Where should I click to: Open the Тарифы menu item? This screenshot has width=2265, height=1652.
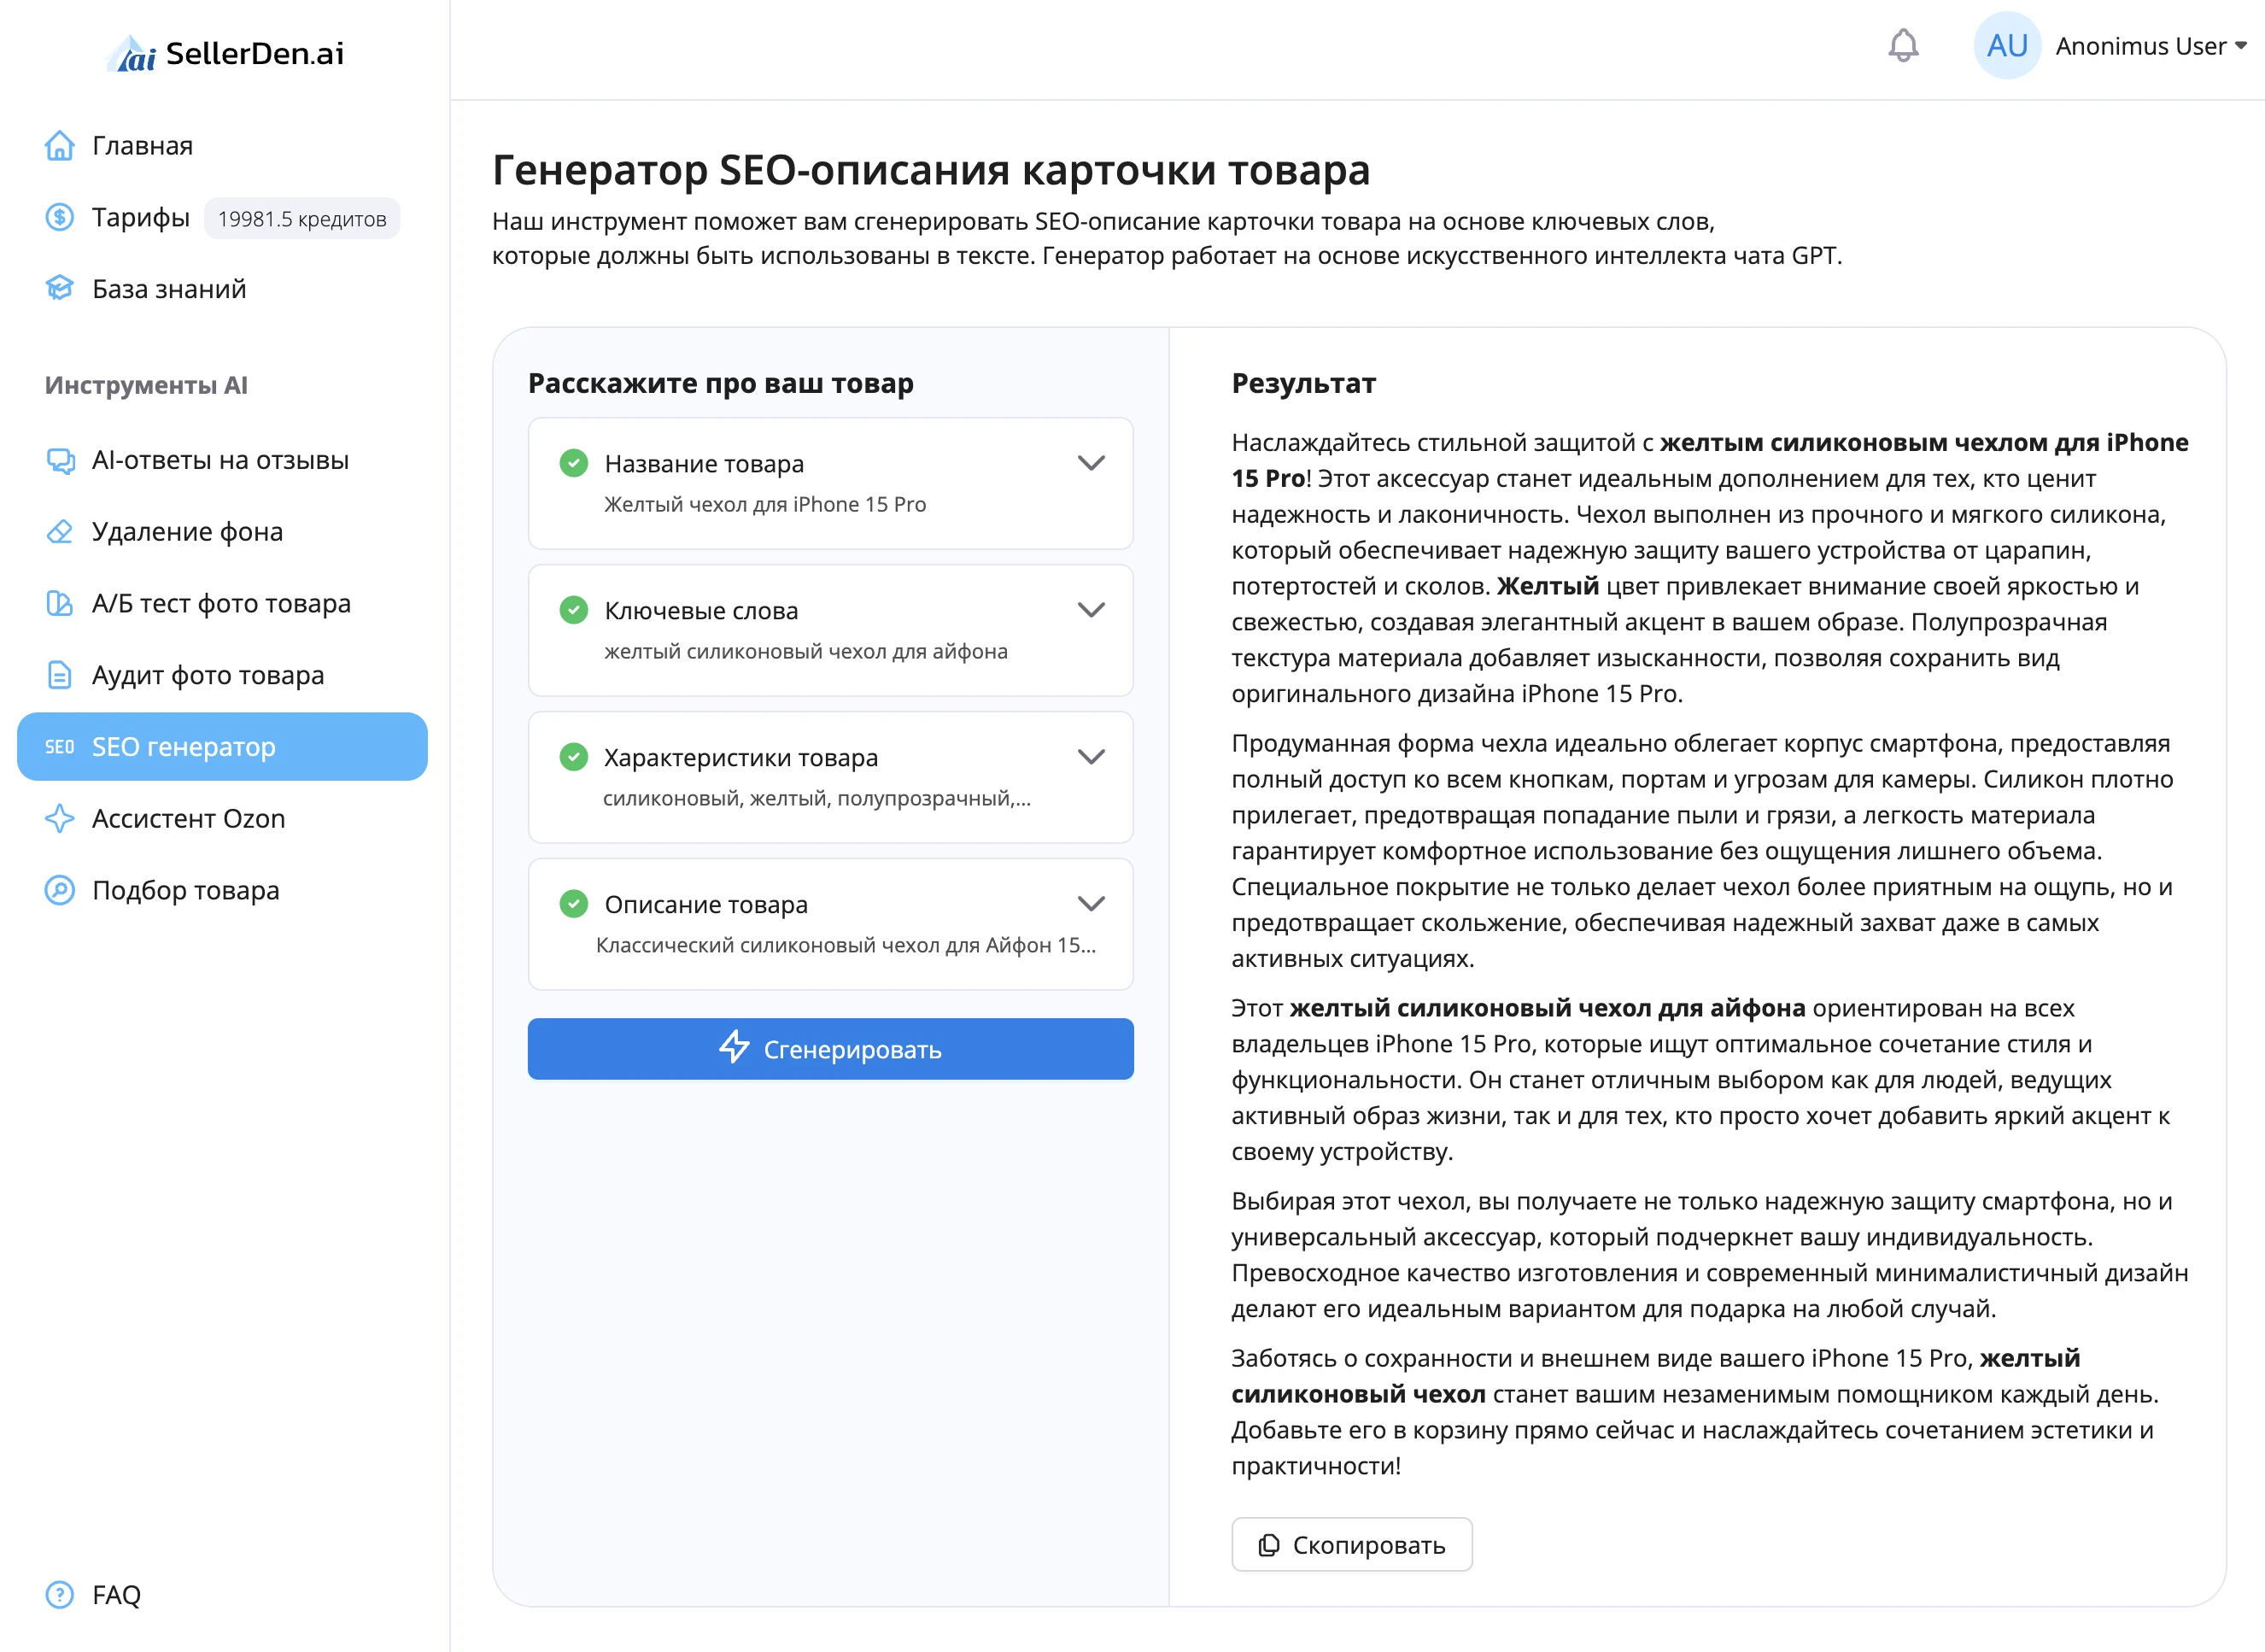tap(141, 217)
